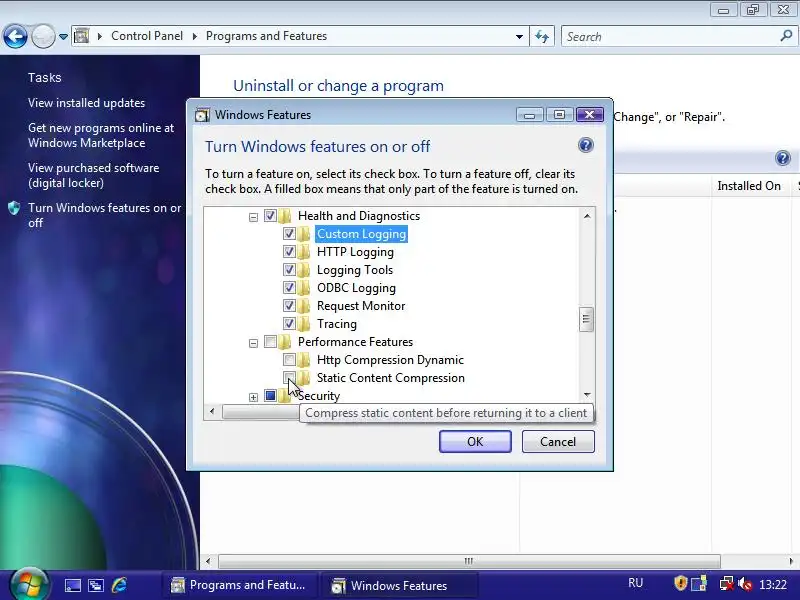
Task: Click the magnifier search icon
Action: tap(786, 36)
